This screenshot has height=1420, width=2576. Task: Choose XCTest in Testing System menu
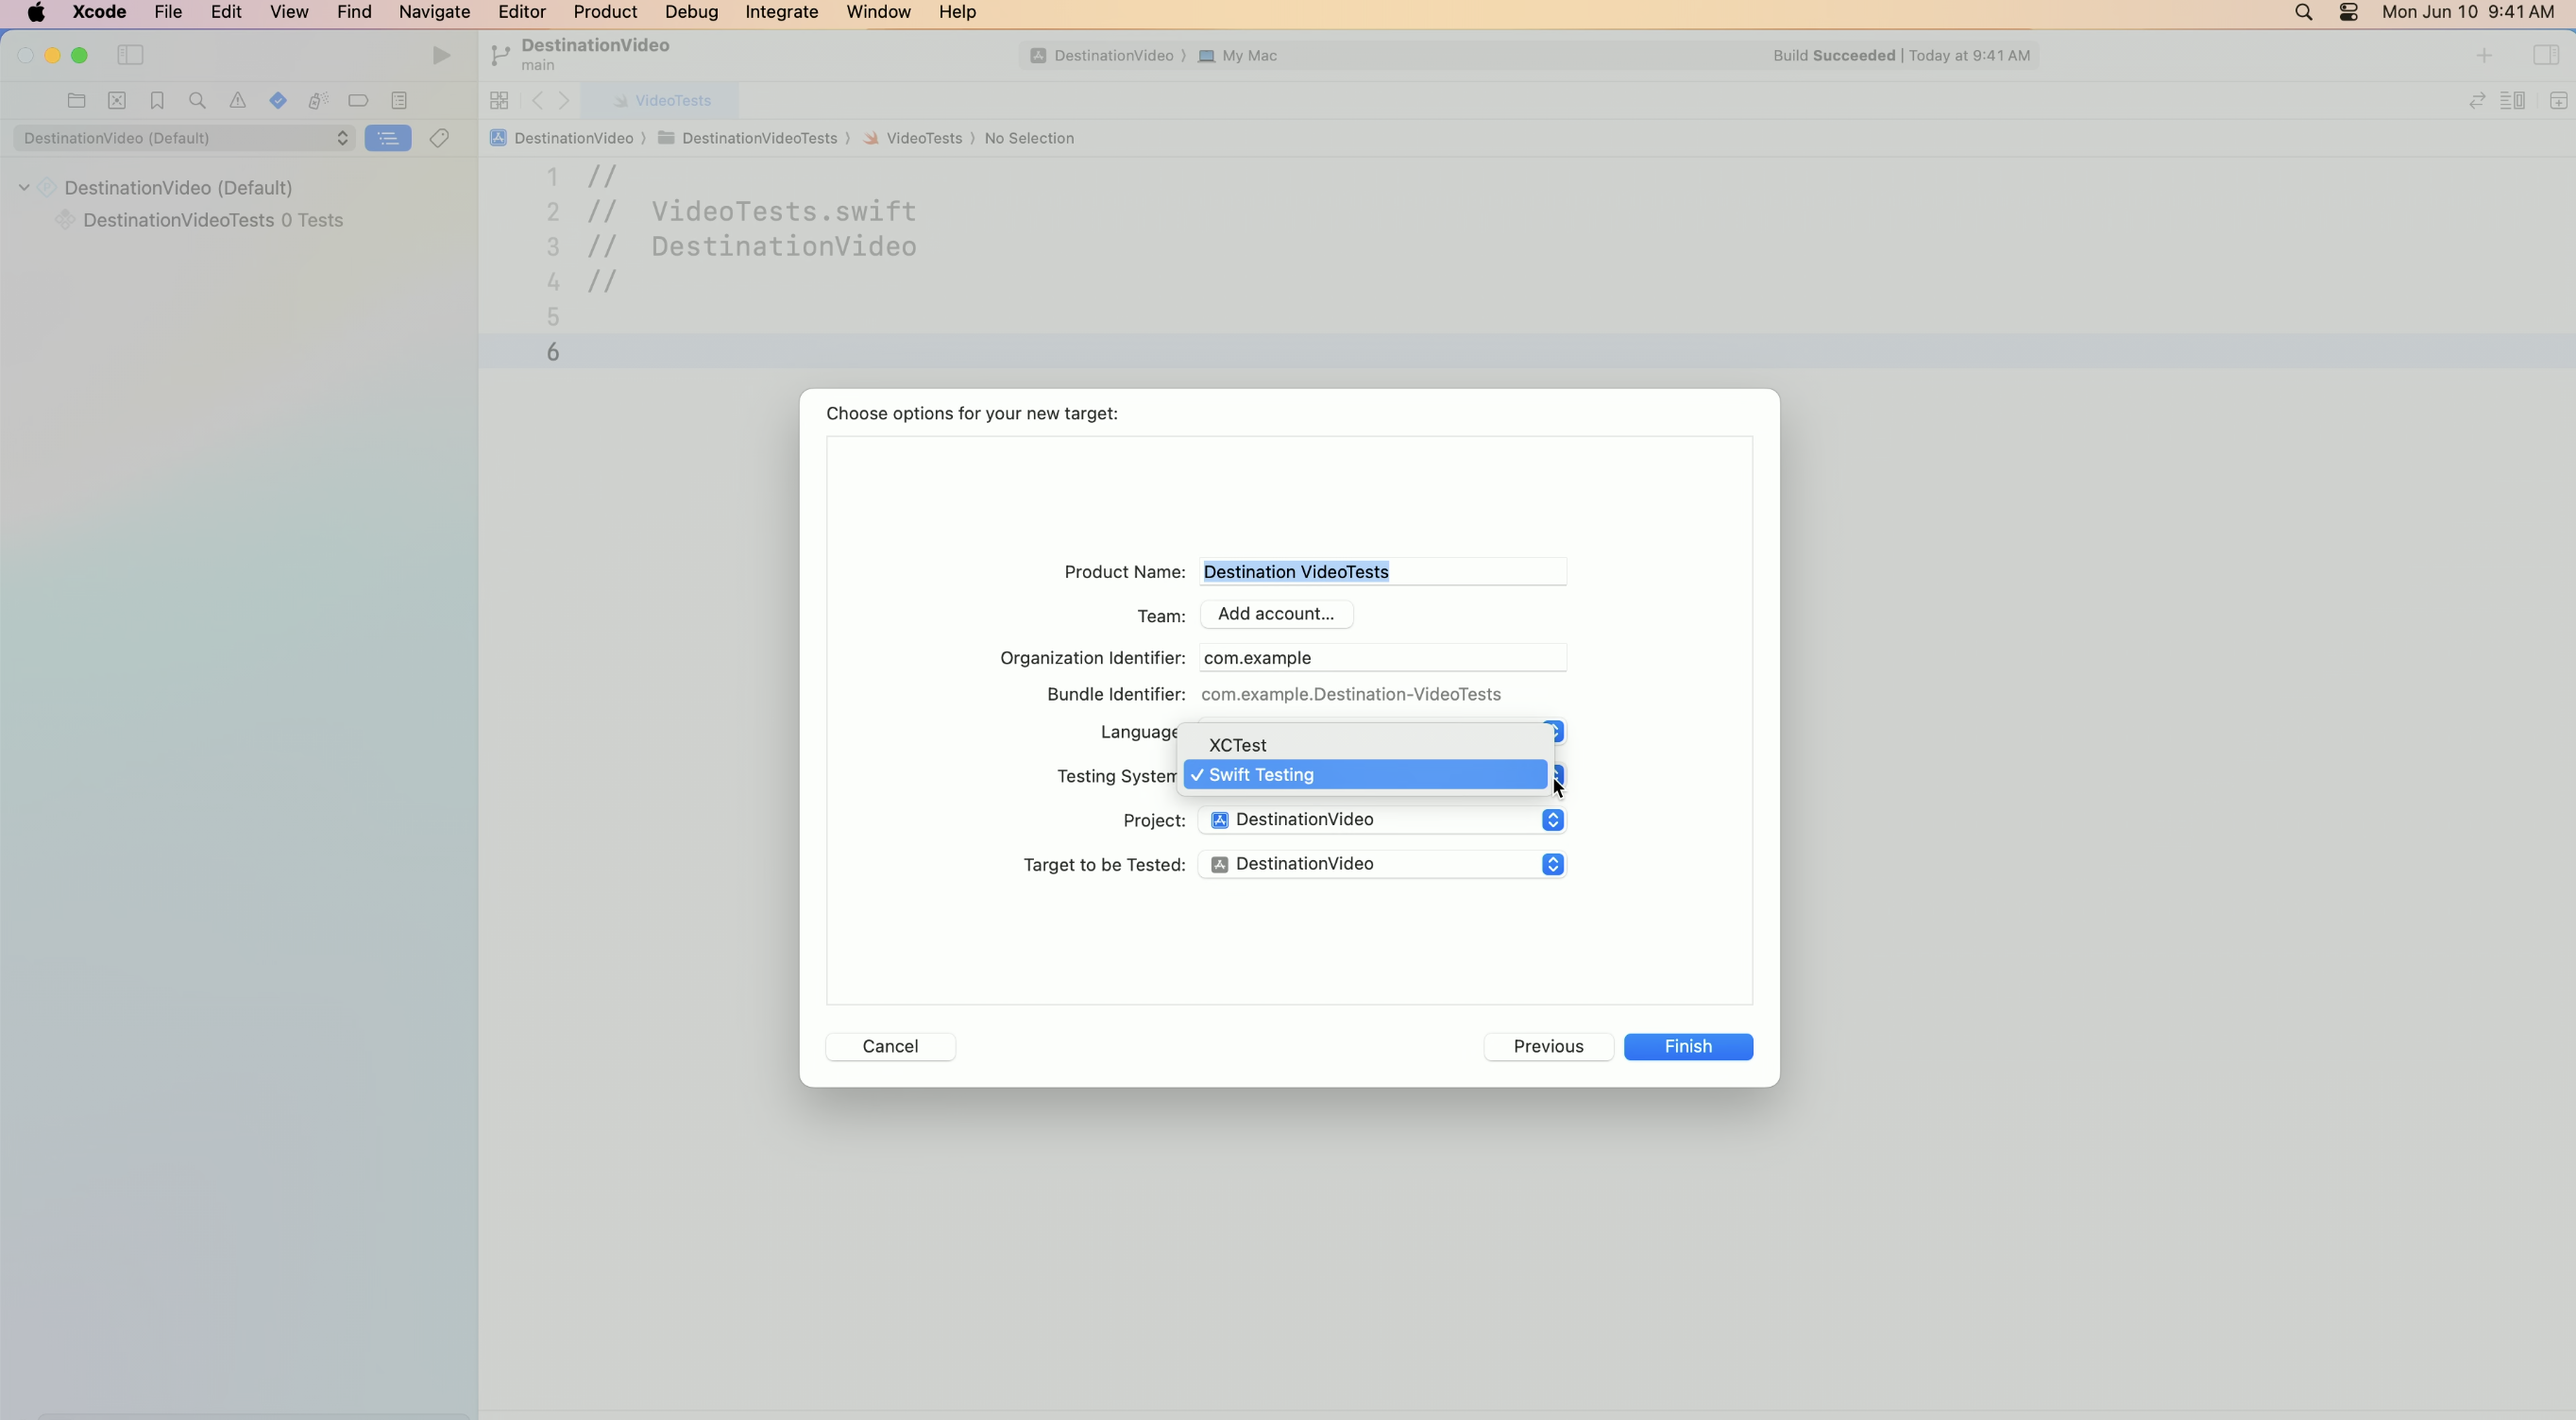tap(1237, 745)
